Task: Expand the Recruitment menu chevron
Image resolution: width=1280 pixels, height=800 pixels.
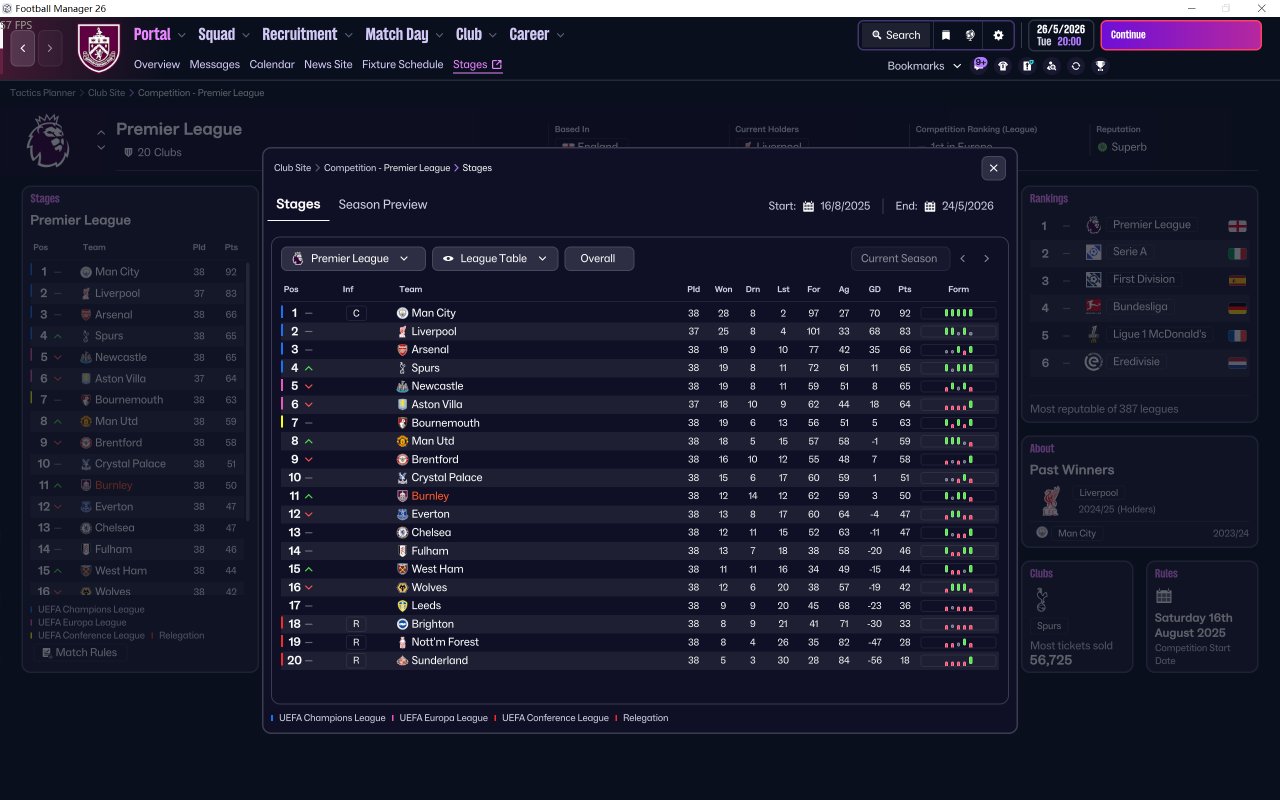Action: [349, 35]
